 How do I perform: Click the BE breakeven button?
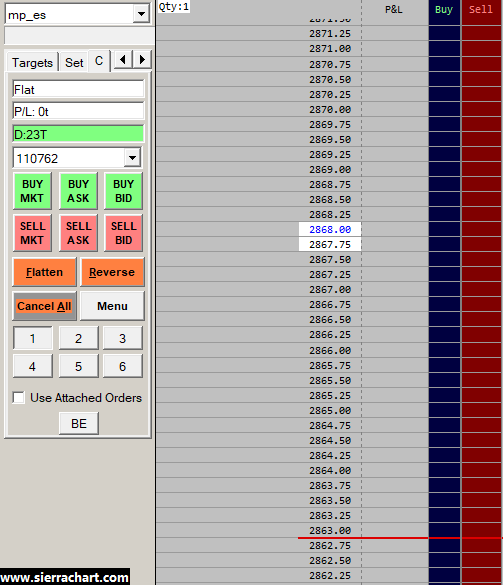79,423
